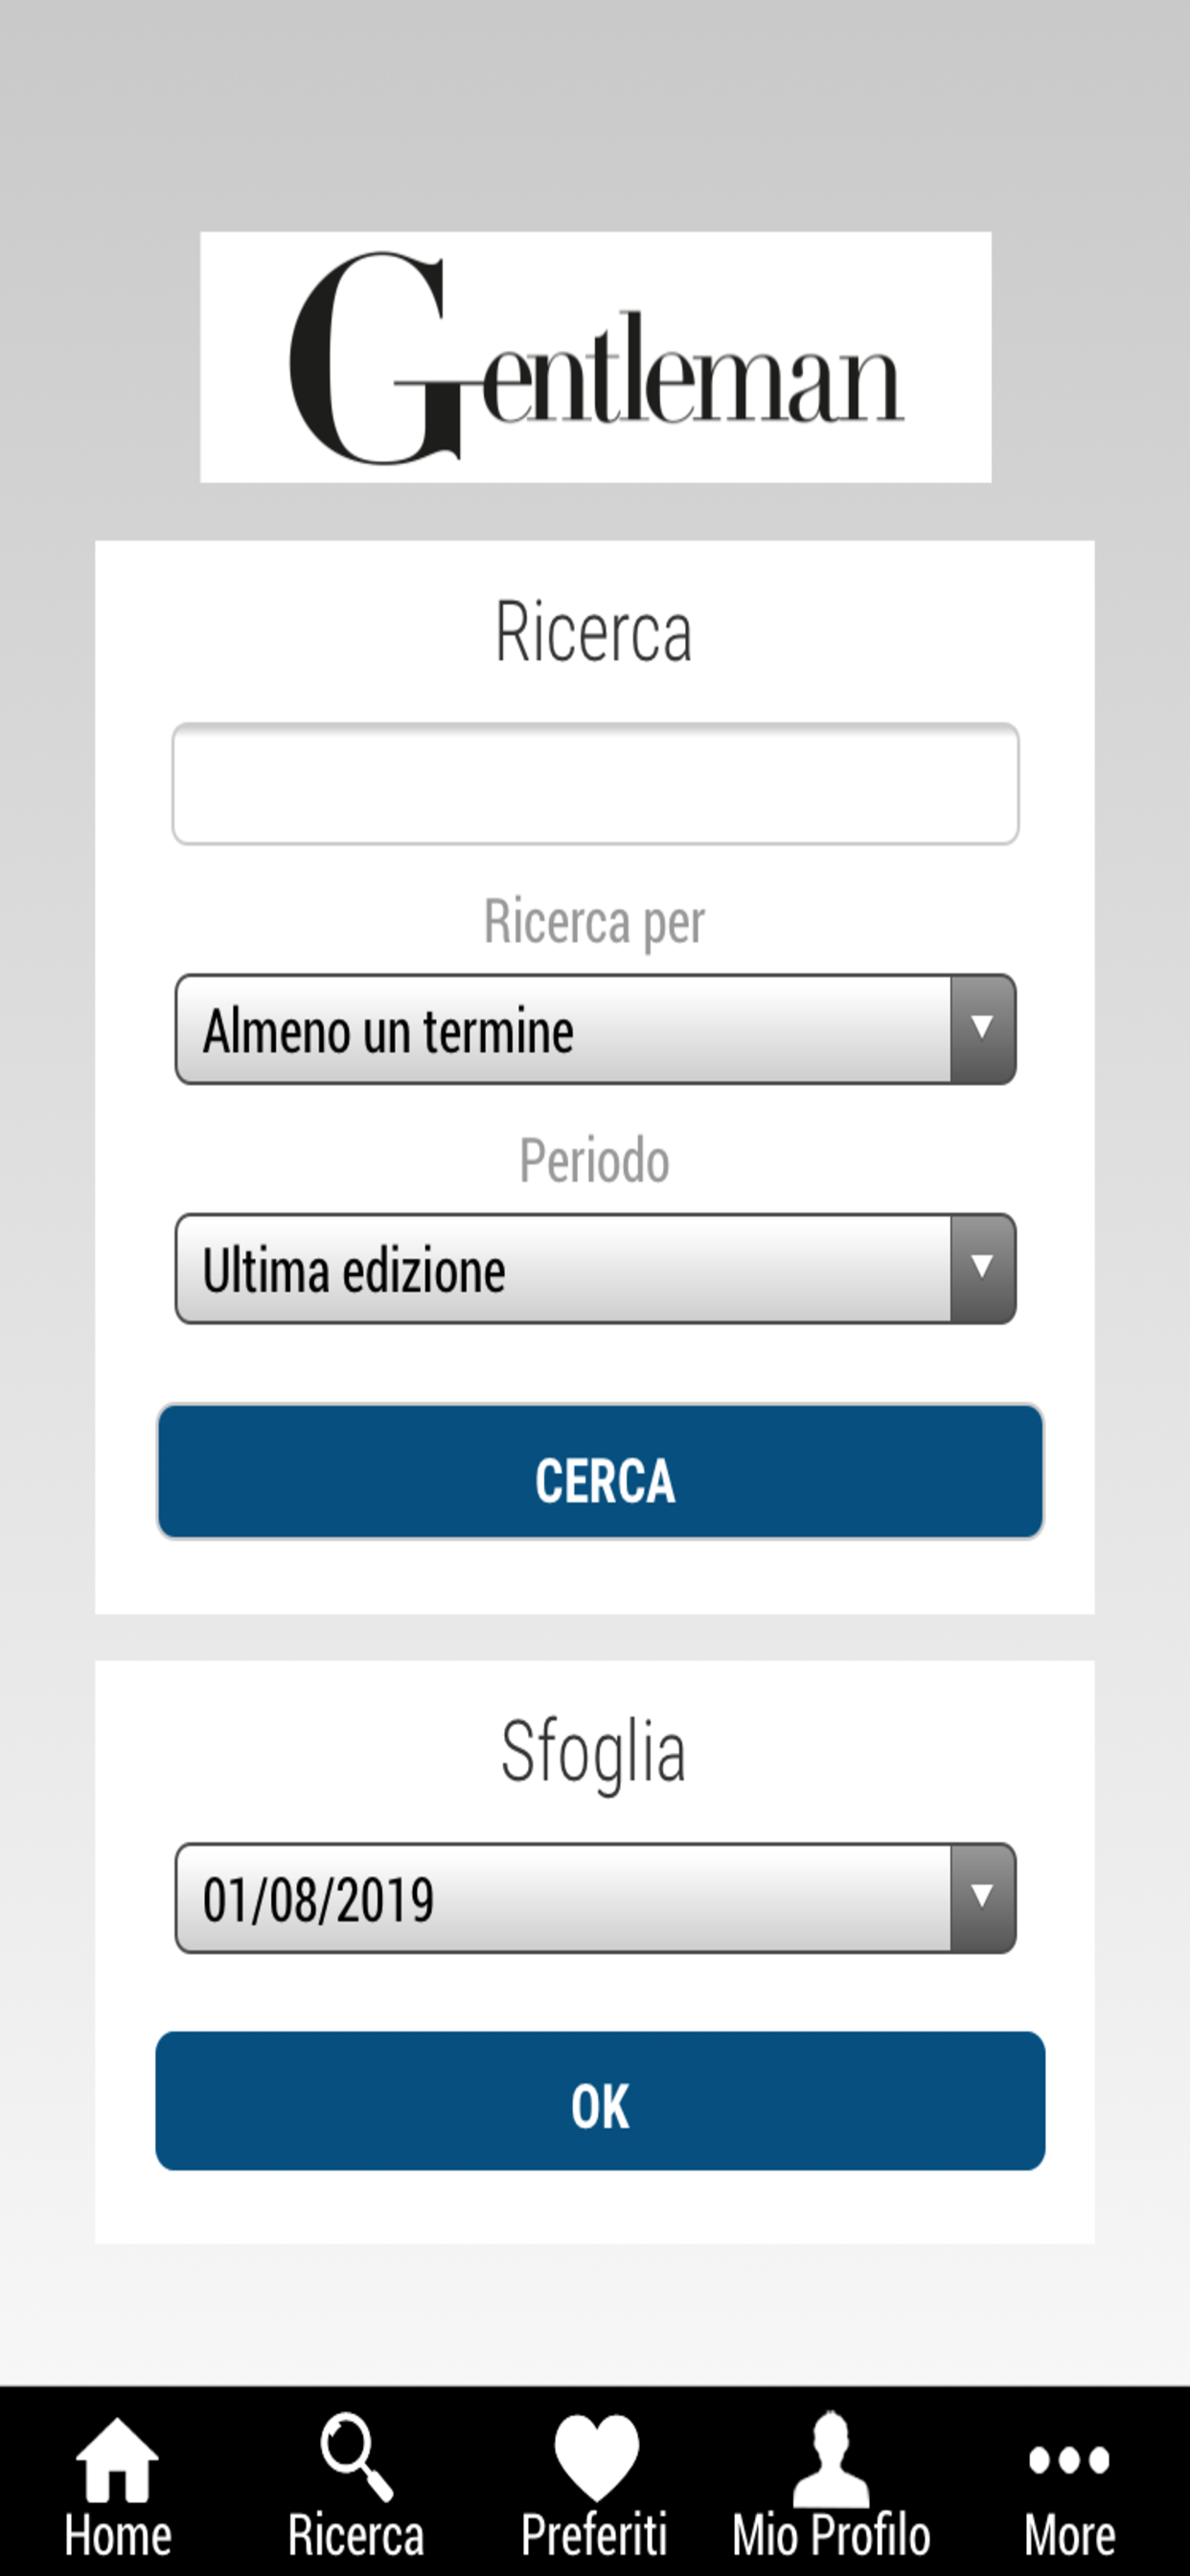Open Mio Profilo person icon
1190x2576 pixels.
point(831,2458)
